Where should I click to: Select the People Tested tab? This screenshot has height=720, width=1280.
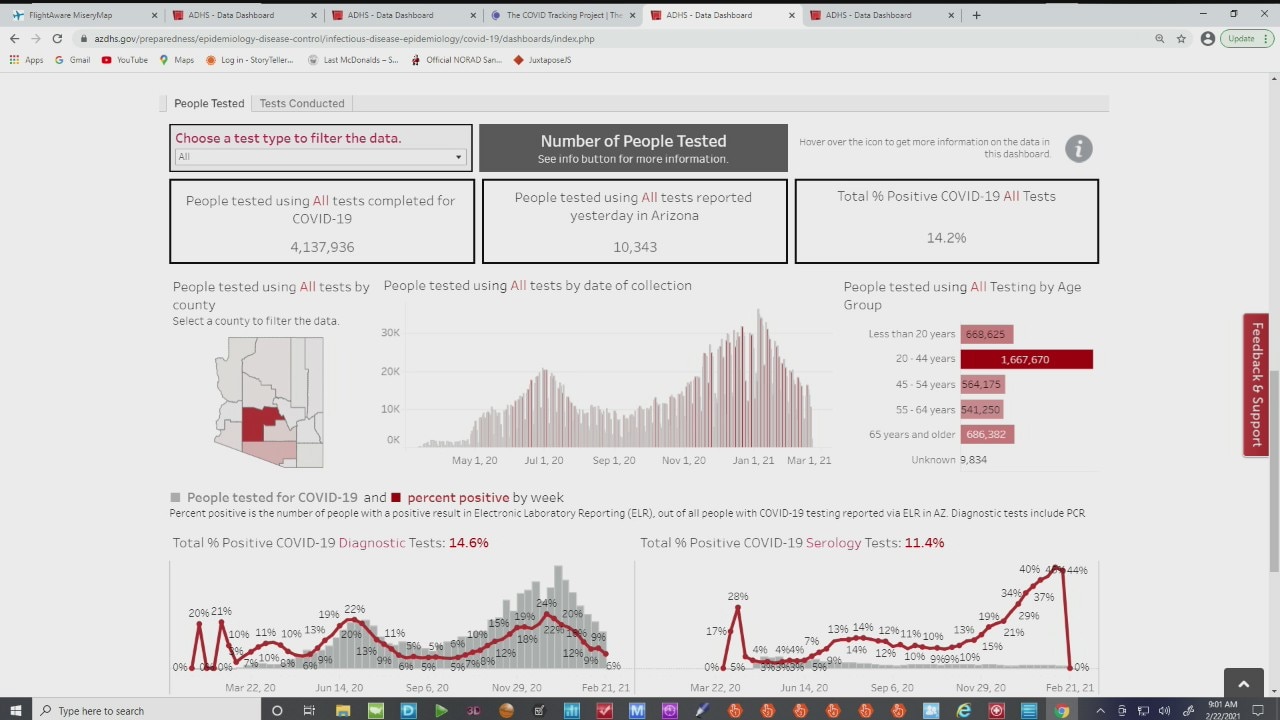209,103
